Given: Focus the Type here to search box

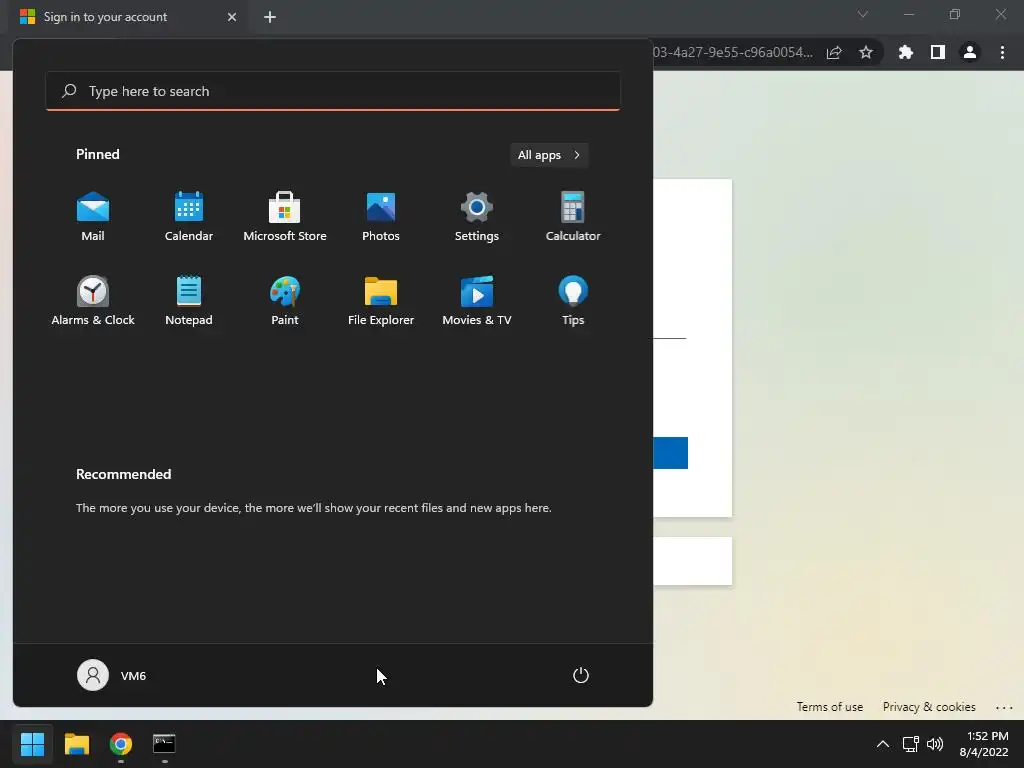Looking at the screenshot, I should (x=333, y=91).
